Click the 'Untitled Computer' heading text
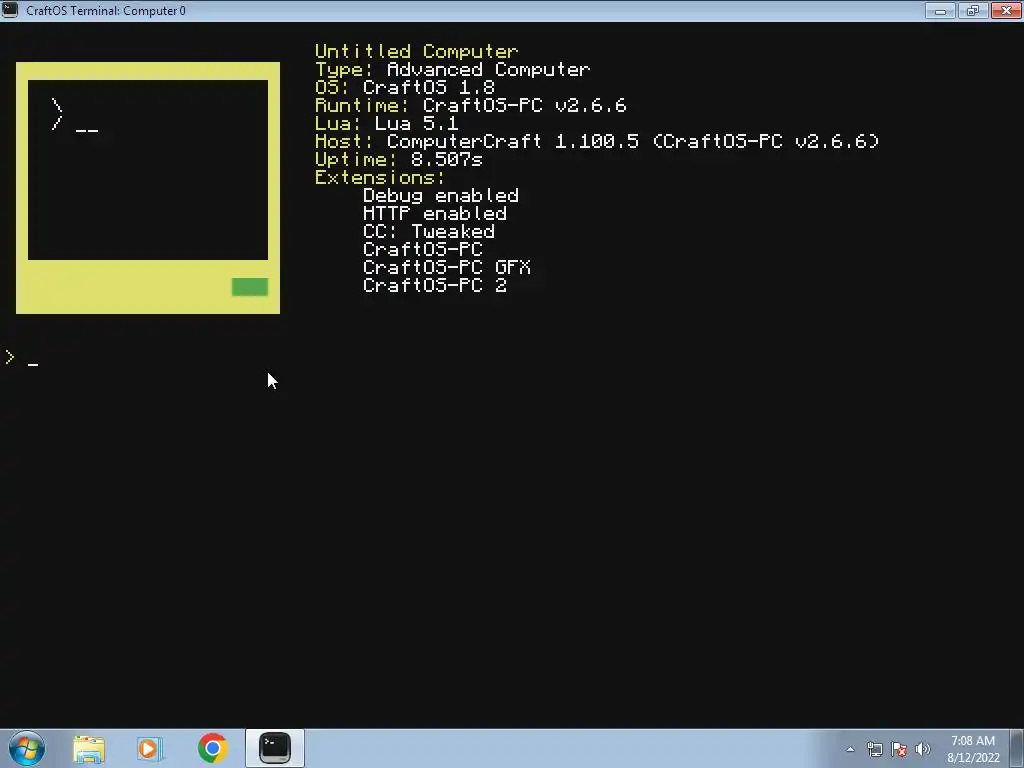Image resolution: width=1024 pixels, height=768 pixels. click(417, 52)
